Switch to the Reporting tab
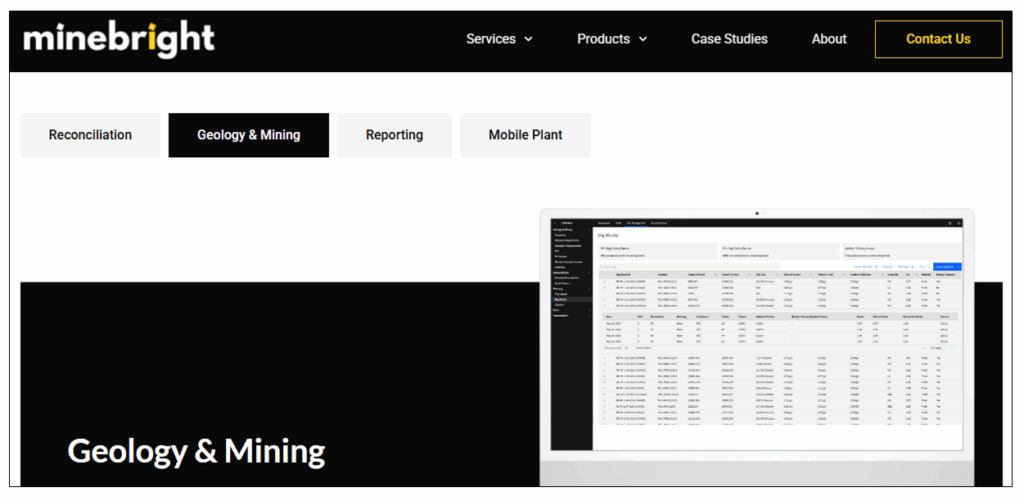The height and width of the screenshot is (501, 1024). (x=394, y=135)
